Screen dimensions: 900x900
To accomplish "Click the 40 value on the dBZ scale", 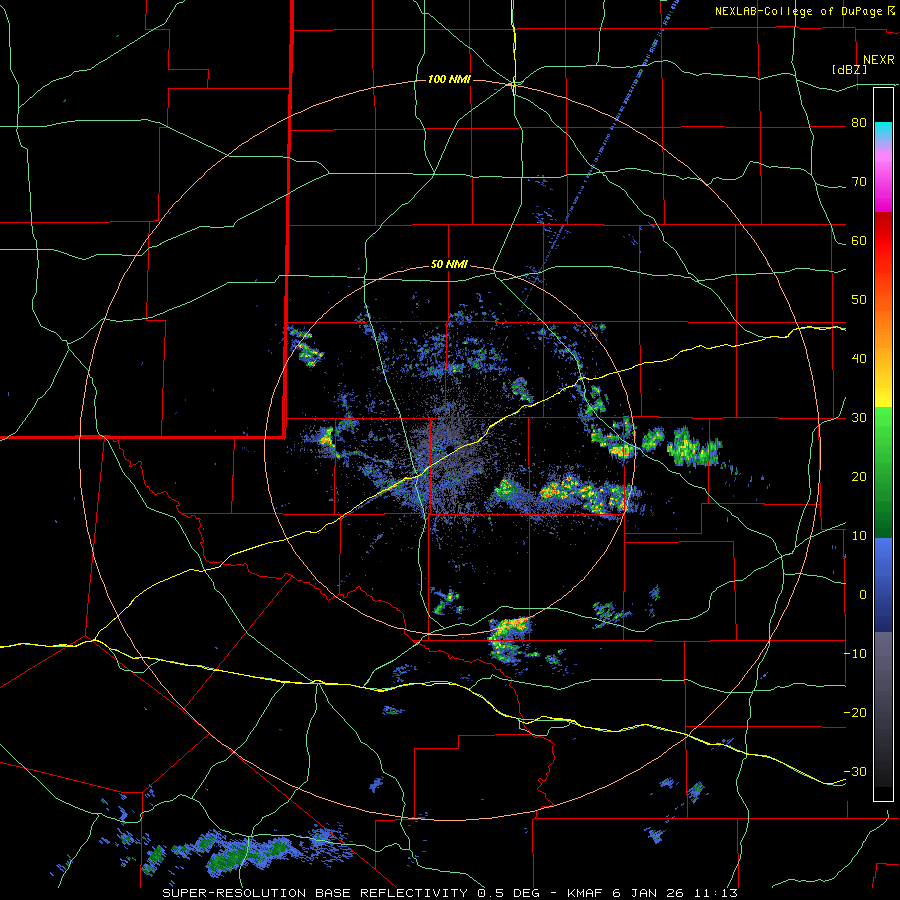I will coord(859,359).
